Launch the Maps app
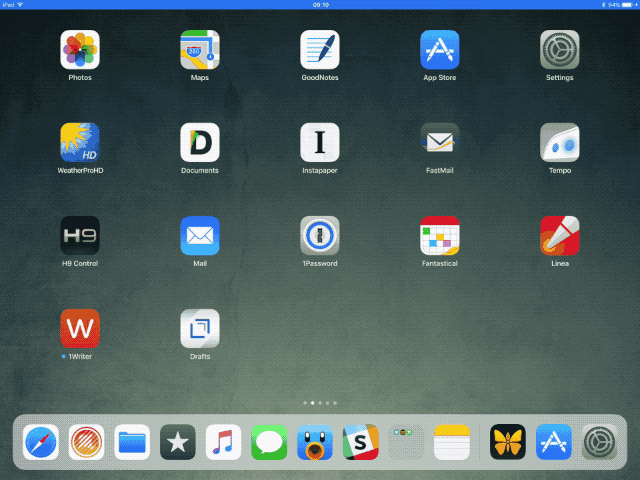The height and width of the screenshot is (480, 640). pos(200,50)
